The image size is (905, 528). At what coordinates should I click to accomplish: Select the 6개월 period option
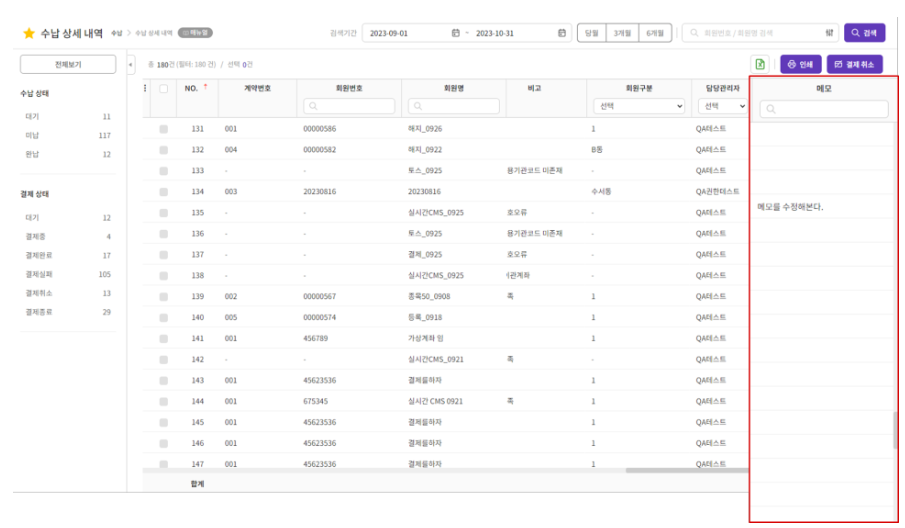coord(655,33)
